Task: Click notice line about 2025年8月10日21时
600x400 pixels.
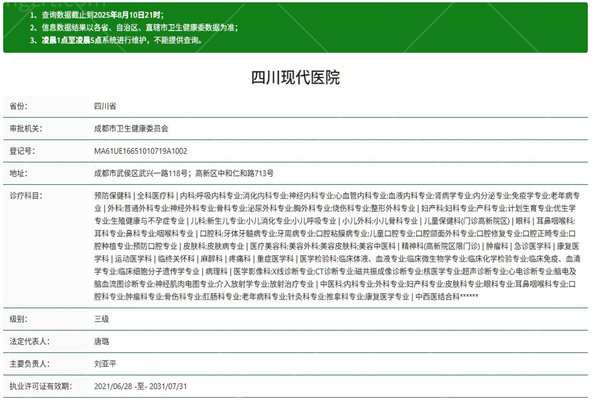Action: point(97,15)
